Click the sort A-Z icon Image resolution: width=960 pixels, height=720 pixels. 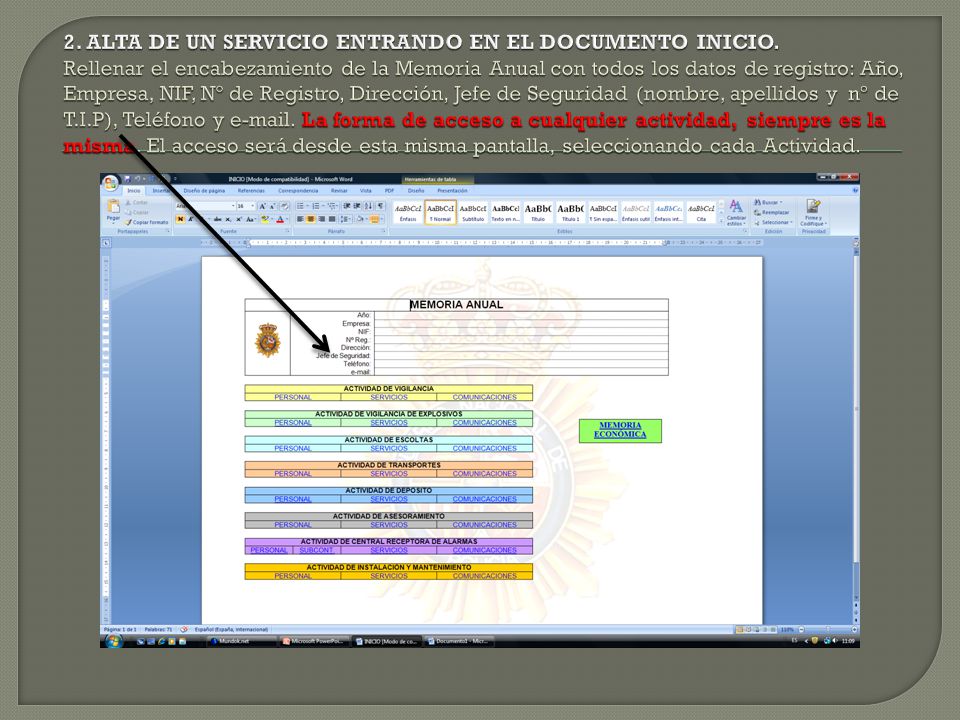point(369,206)
